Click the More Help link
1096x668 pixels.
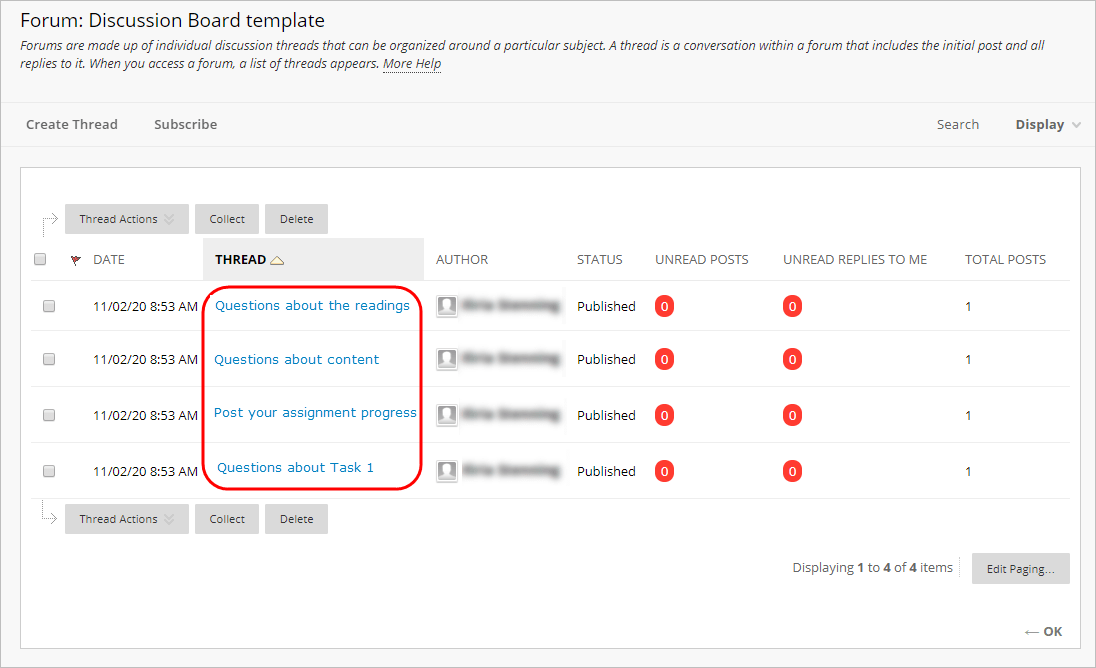tap(411, 63)
